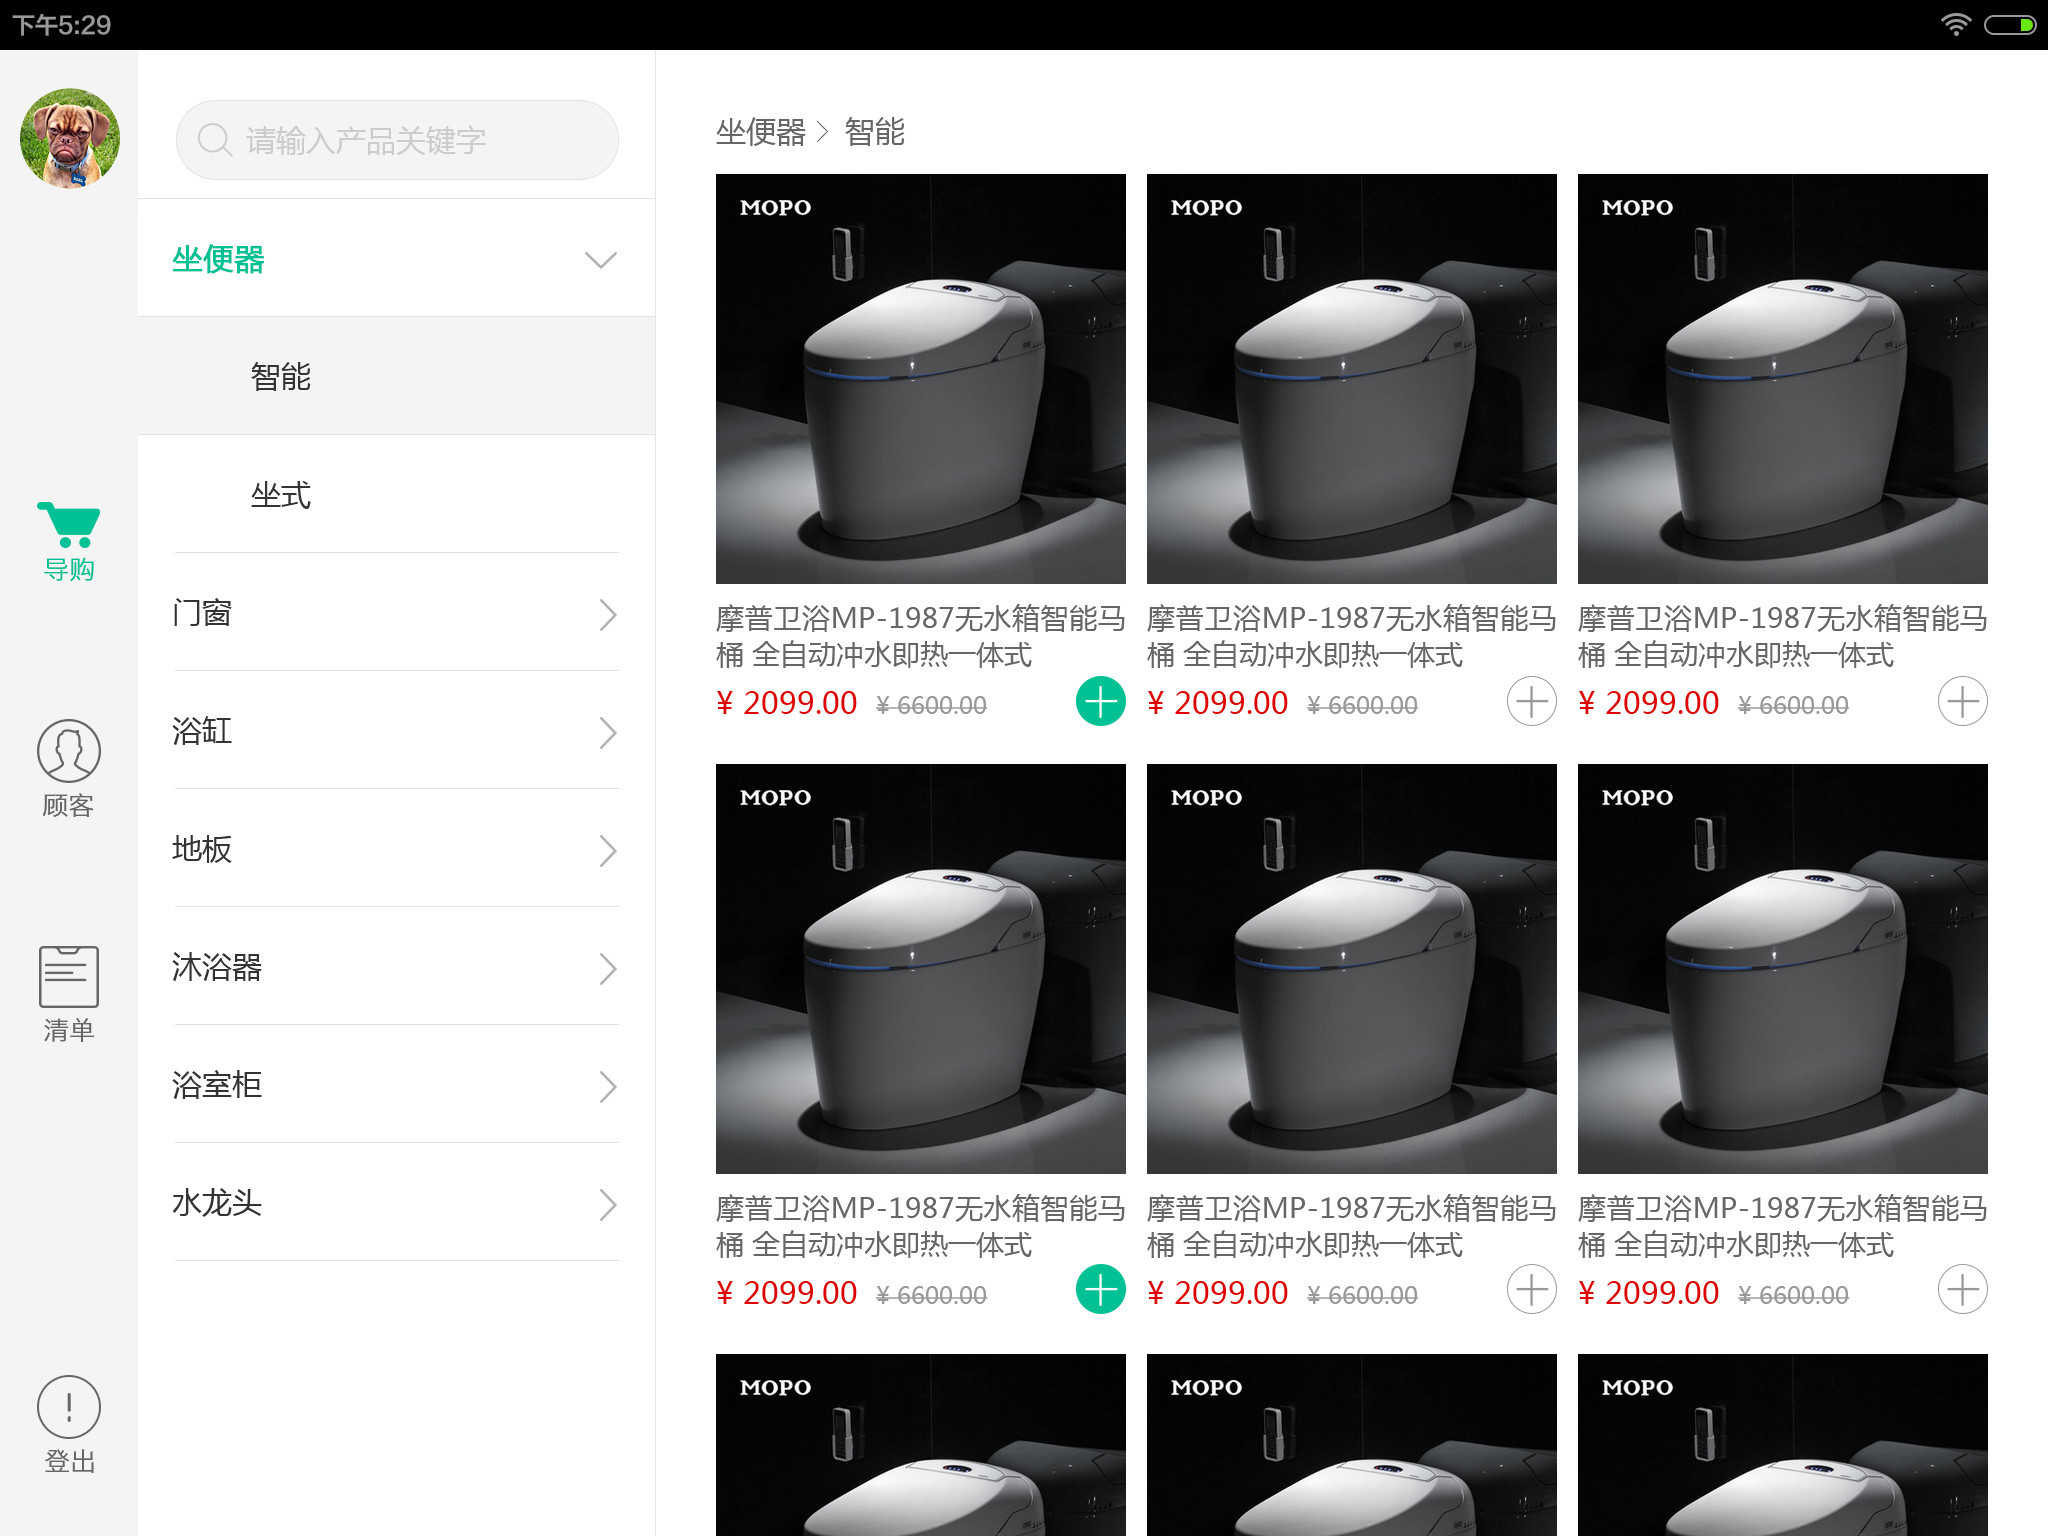Open first row right product image
This screenshot has width=2048, height=1536.
tap(1783, 379)
